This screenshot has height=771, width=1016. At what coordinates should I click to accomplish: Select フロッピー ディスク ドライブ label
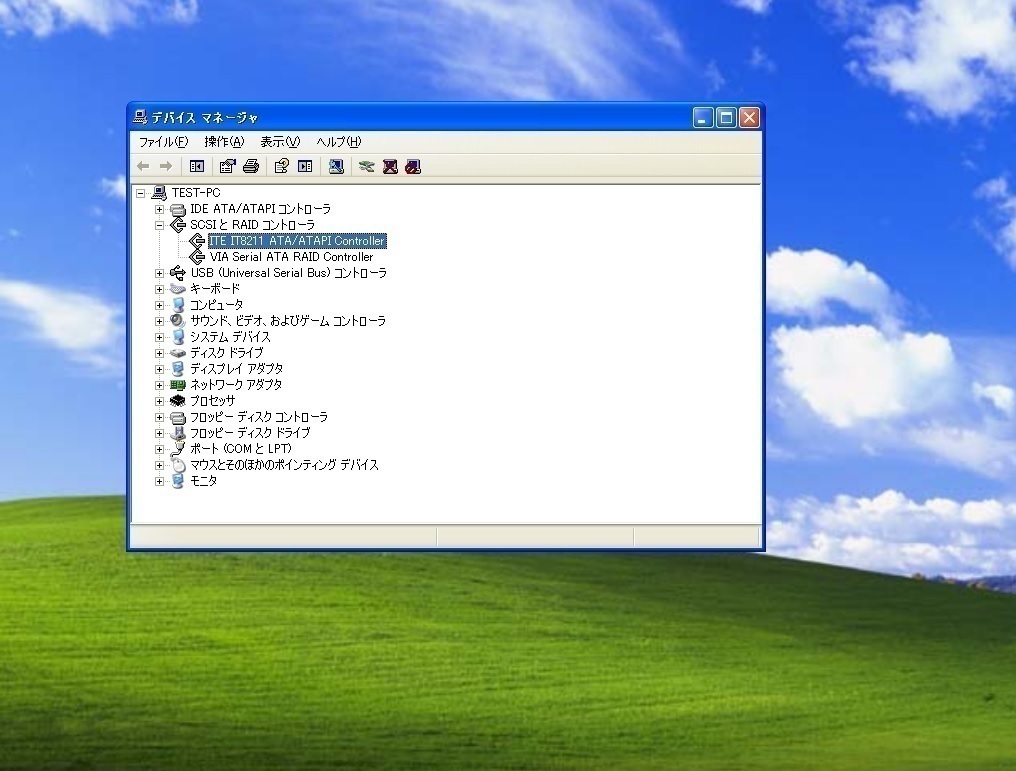tap(250, 433)
